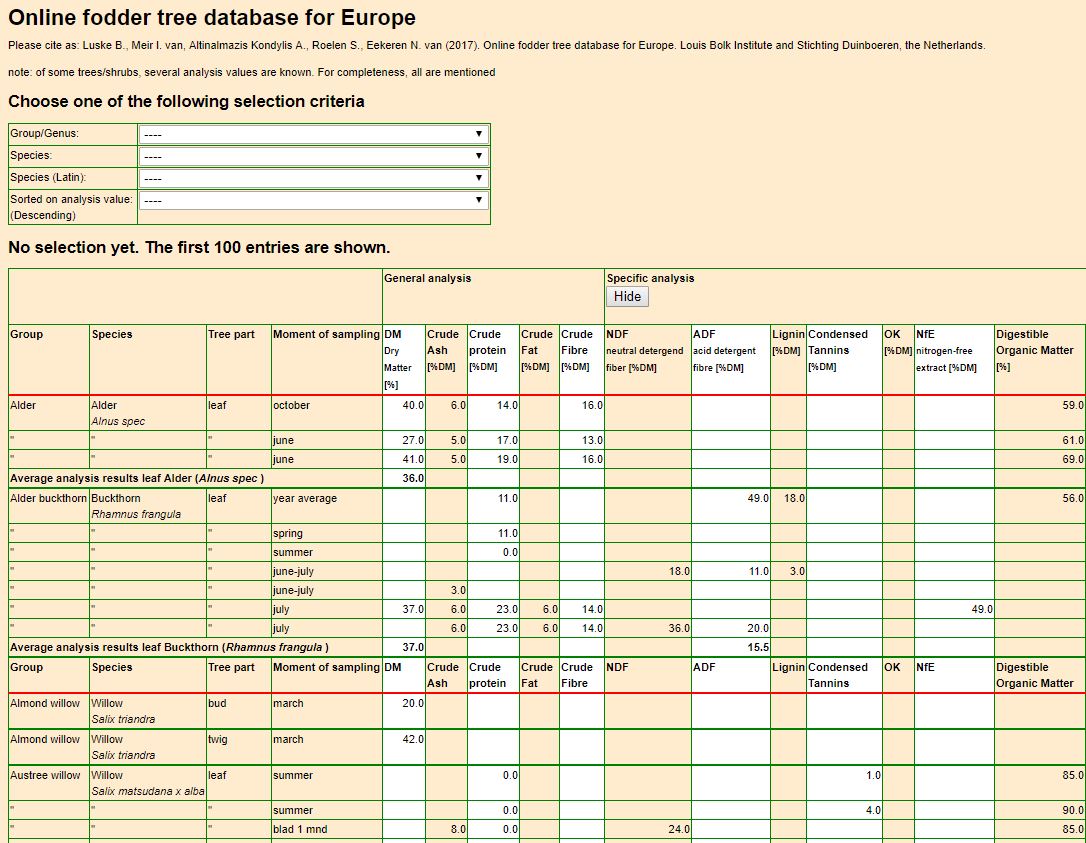
Task: Select the 'Please cite as' citation line
Action: click(x=497, y=46)
